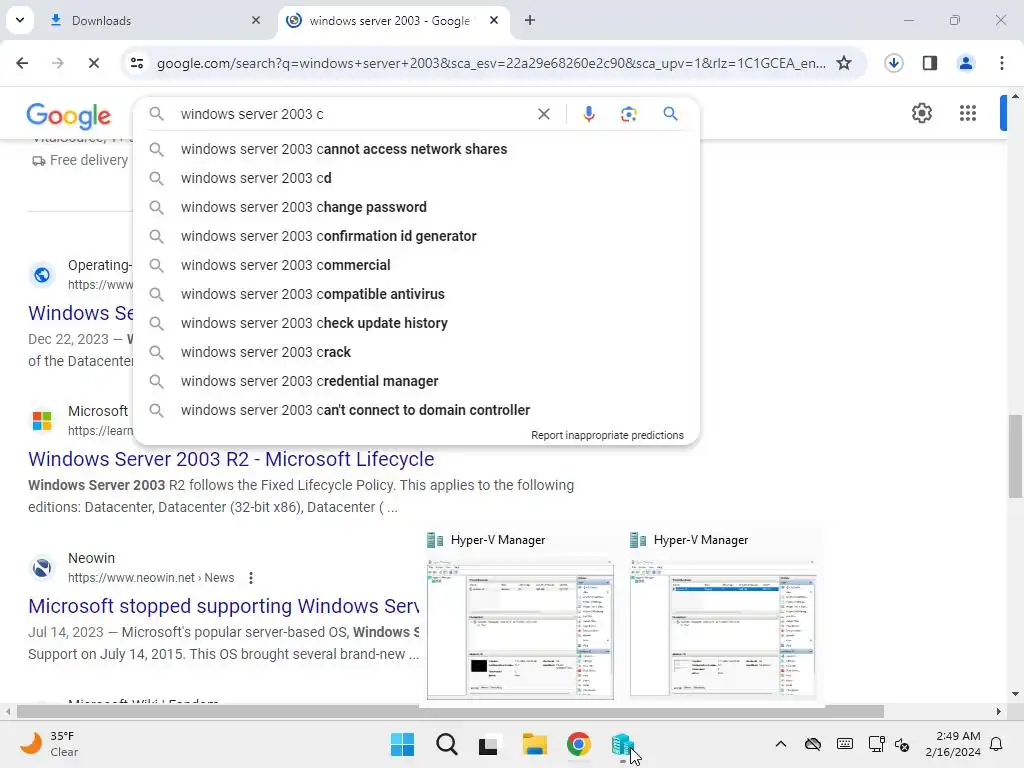The height and width of the screenshot is (768, 1024).
Task: Click 'Report inappropriate predictions' link
Action: [607, 435]
